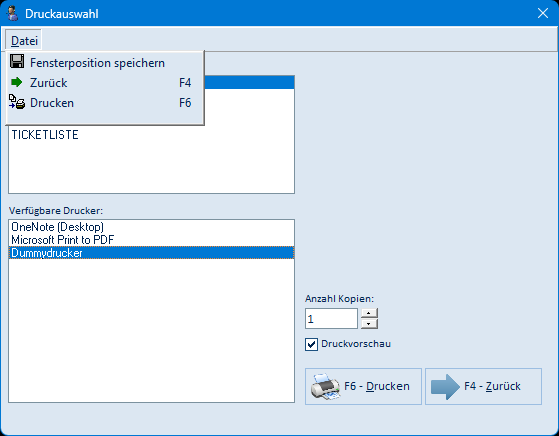This screenshot has height=436, width=559.
Task: Select the Dummydrucker printer entry
Action: point(151,253)
